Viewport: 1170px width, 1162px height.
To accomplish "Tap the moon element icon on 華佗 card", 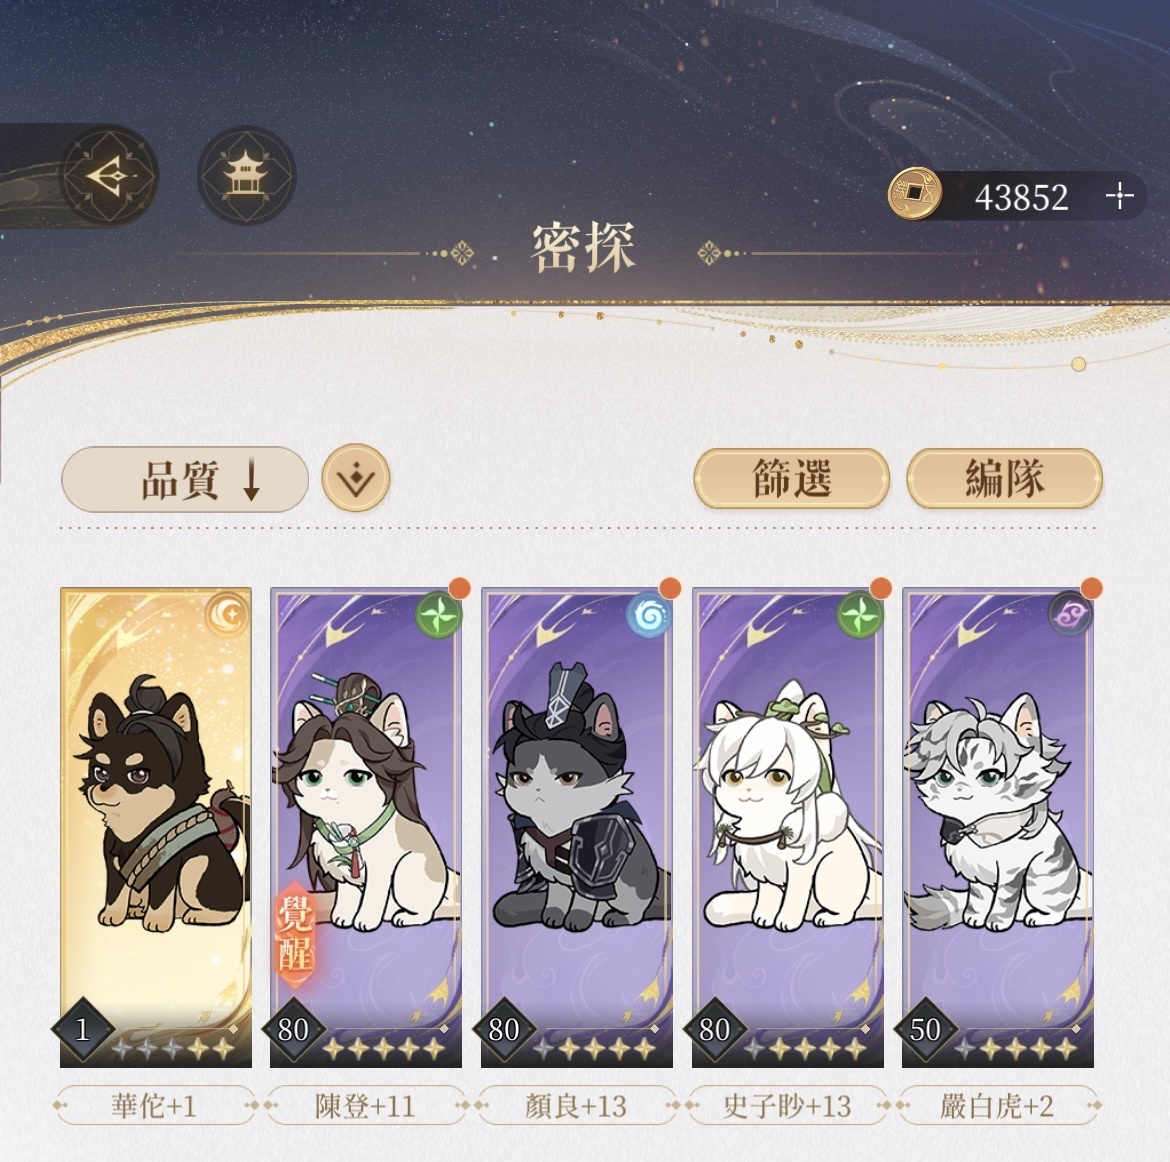I will pyautogui.click(x=227, y=613).
